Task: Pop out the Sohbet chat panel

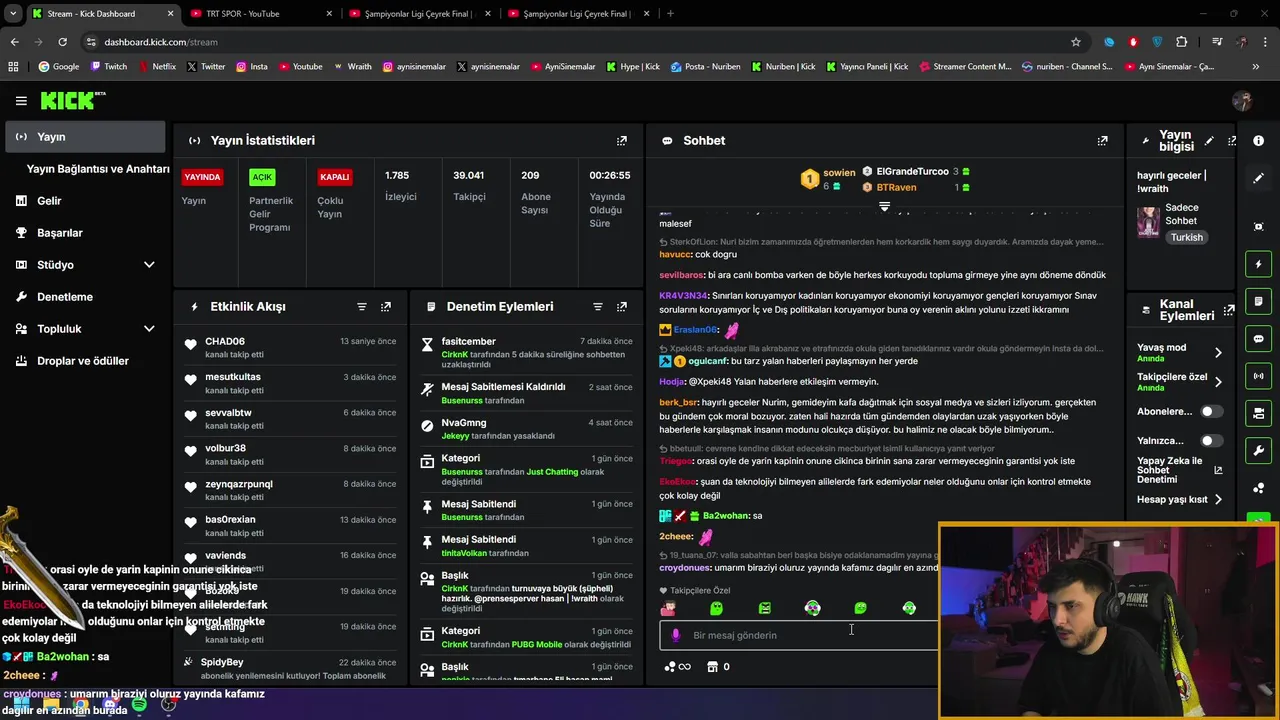Action: tap(1102, 141)
